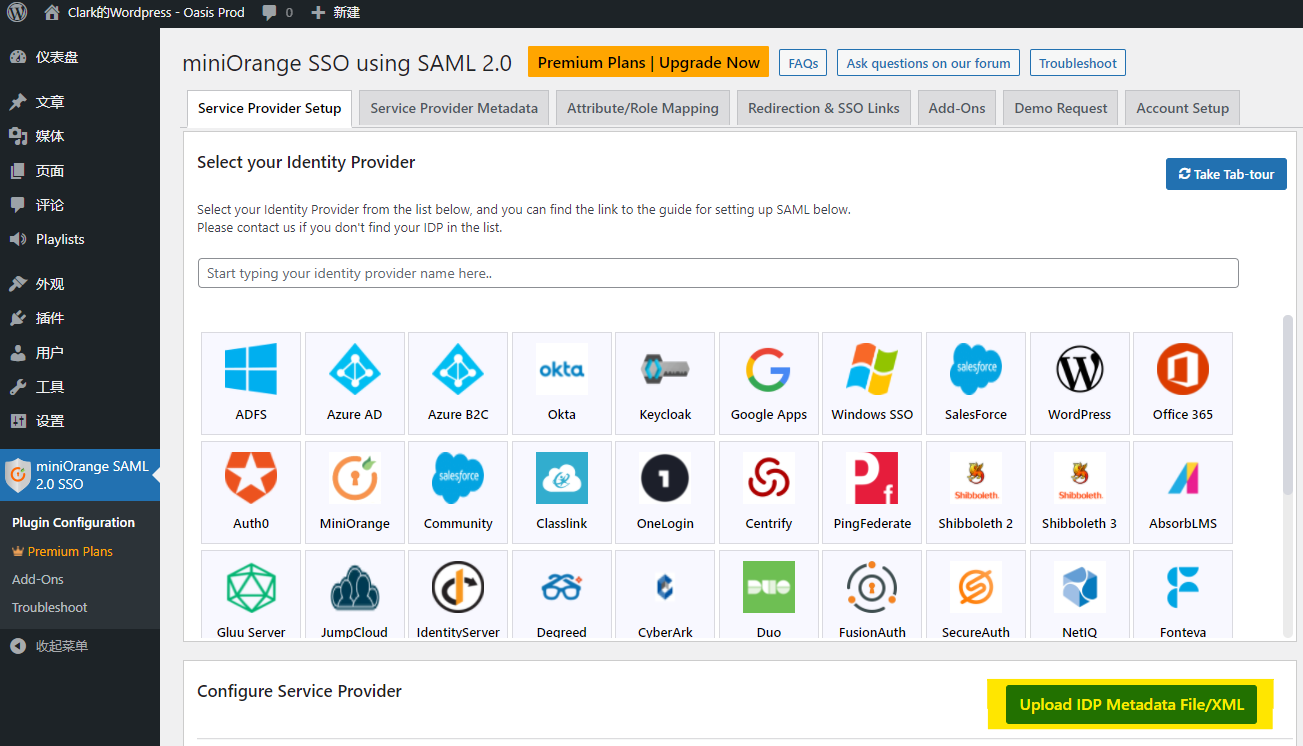The width and height of the screenshot is (1303, 746).
Task: Switch to Attribute/Role Mapping tab
Action: pos(642,108)
